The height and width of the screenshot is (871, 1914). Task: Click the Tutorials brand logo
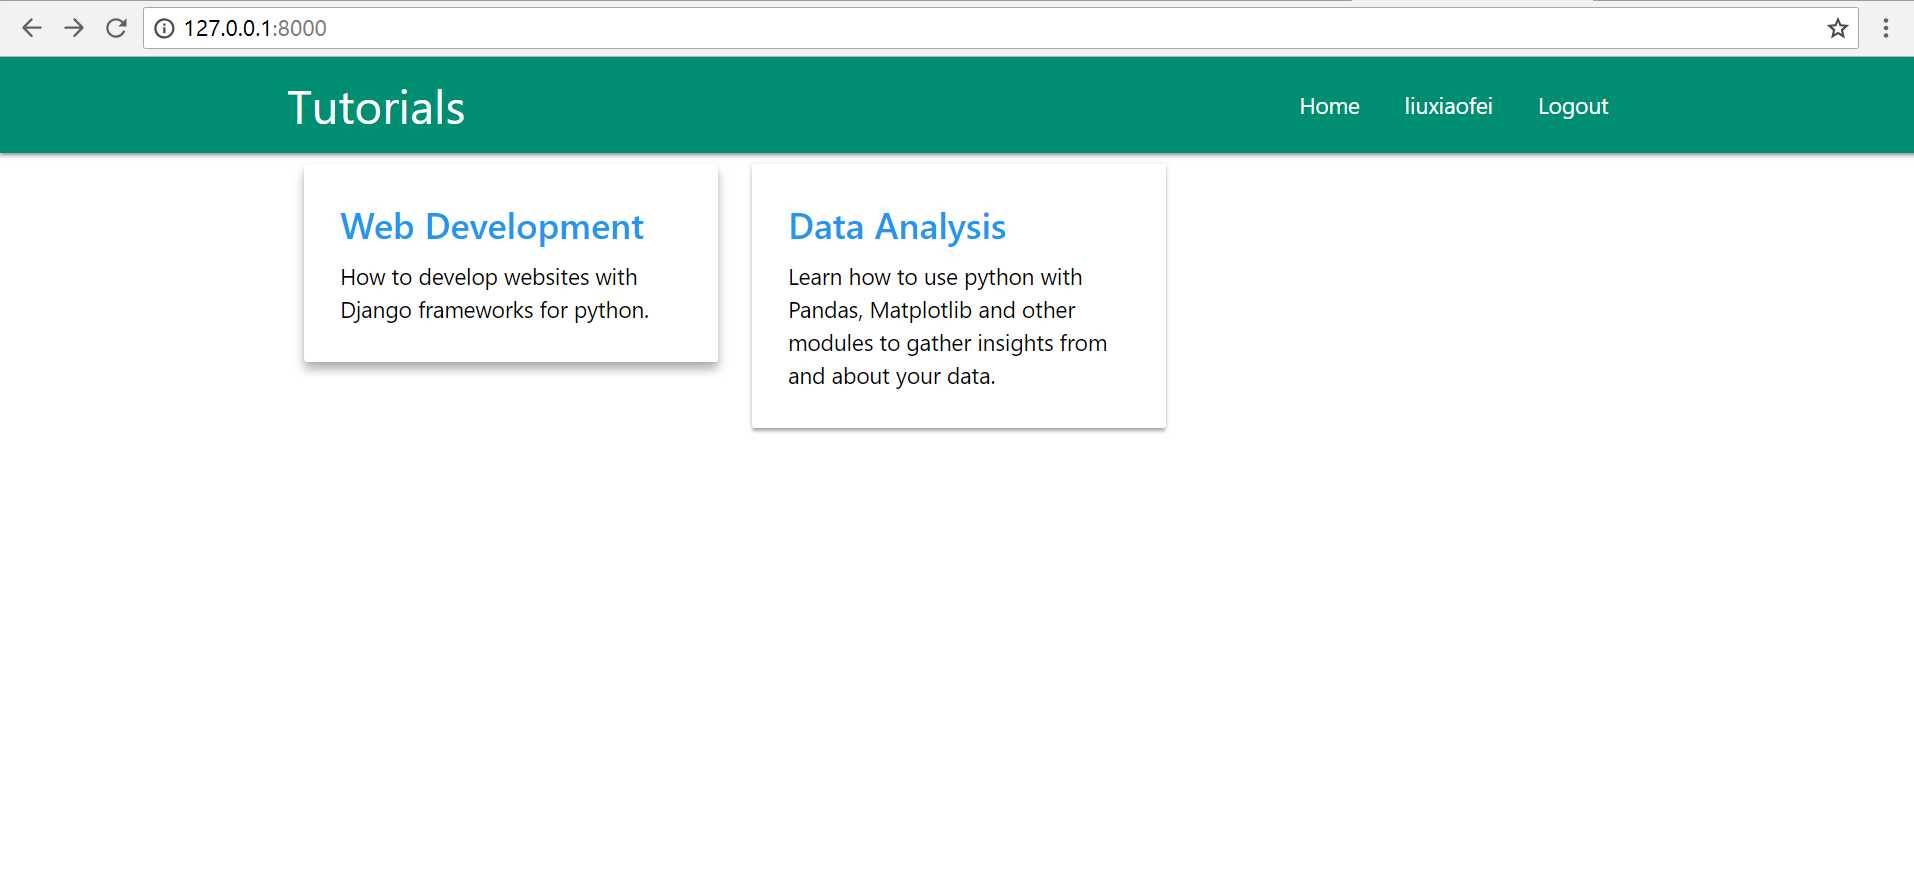[376, 108]
